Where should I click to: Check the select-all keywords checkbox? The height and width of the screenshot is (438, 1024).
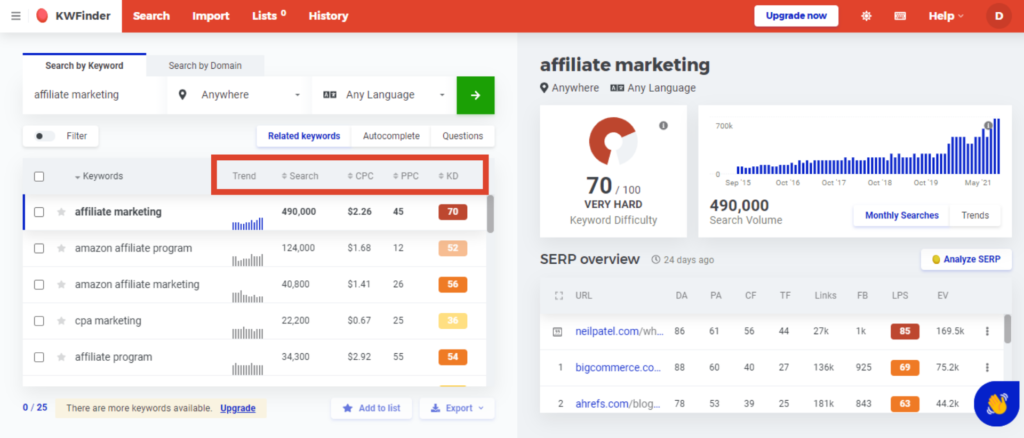[x=39, y=176]
